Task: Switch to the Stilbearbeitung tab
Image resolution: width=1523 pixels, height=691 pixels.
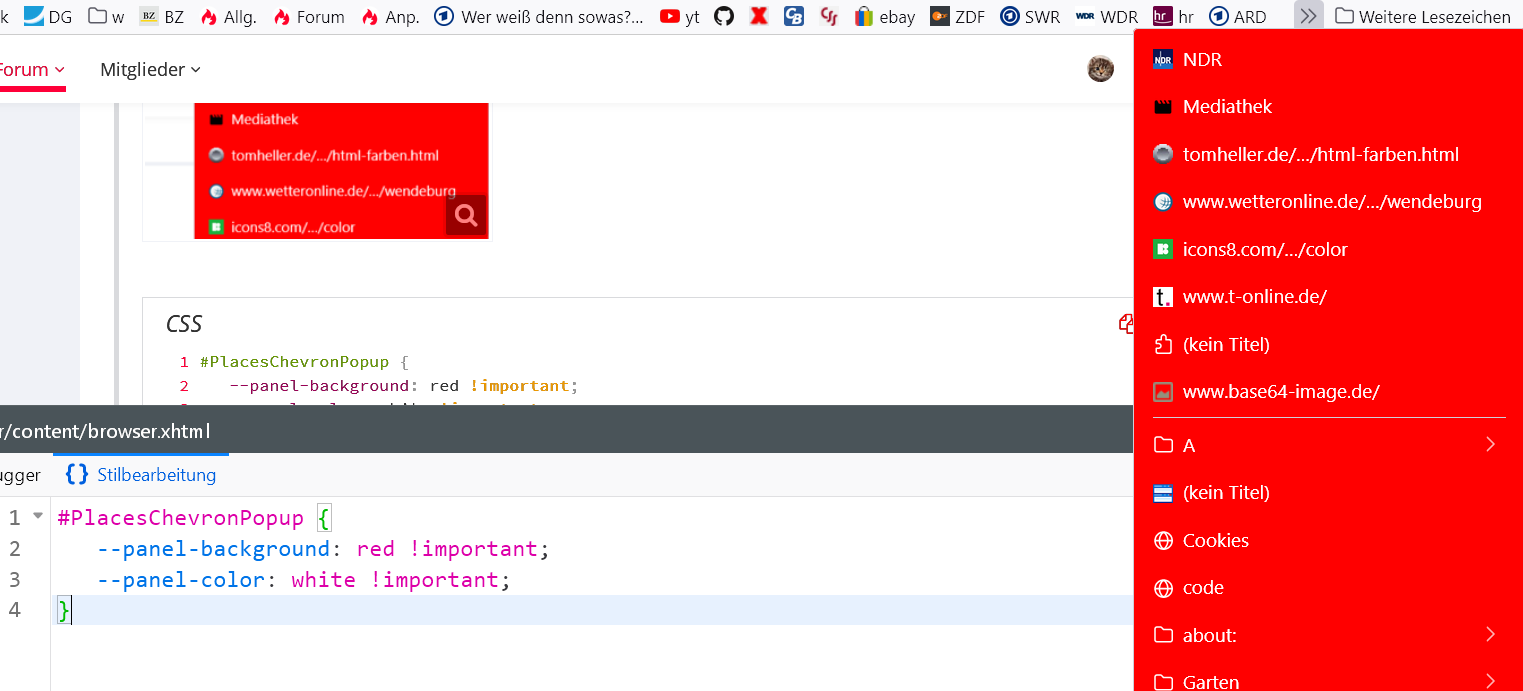Action: (141, 474)
